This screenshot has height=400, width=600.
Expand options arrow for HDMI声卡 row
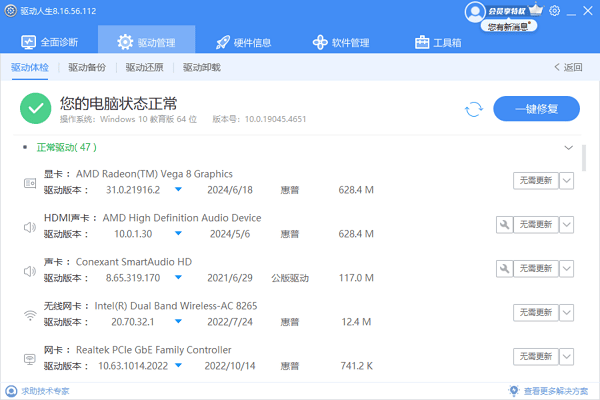click(566, 225)
